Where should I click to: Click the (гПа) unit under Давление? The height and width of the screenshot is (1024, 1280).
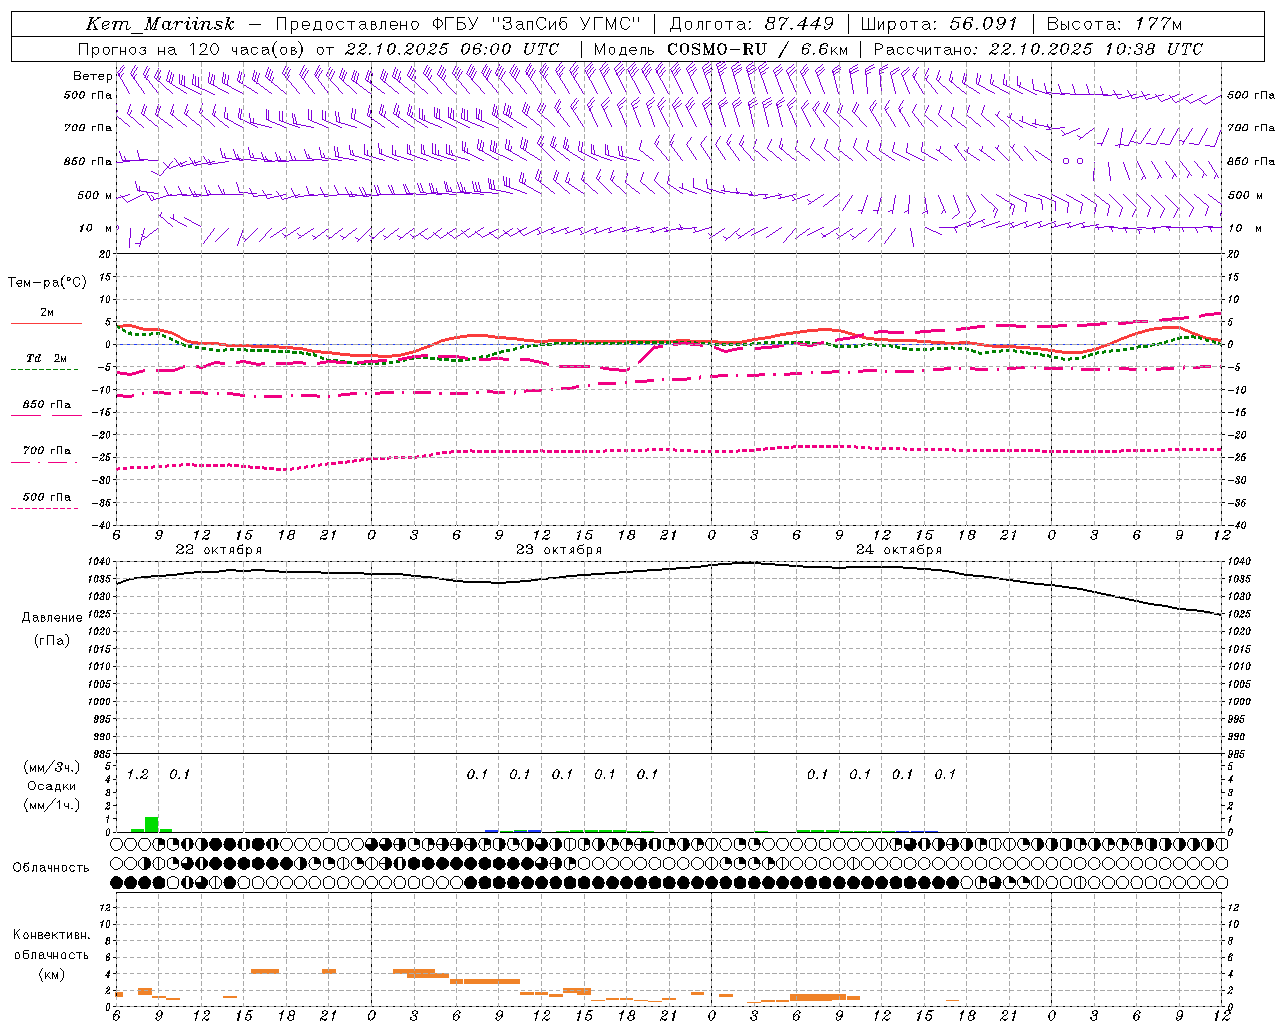point(52,641)
